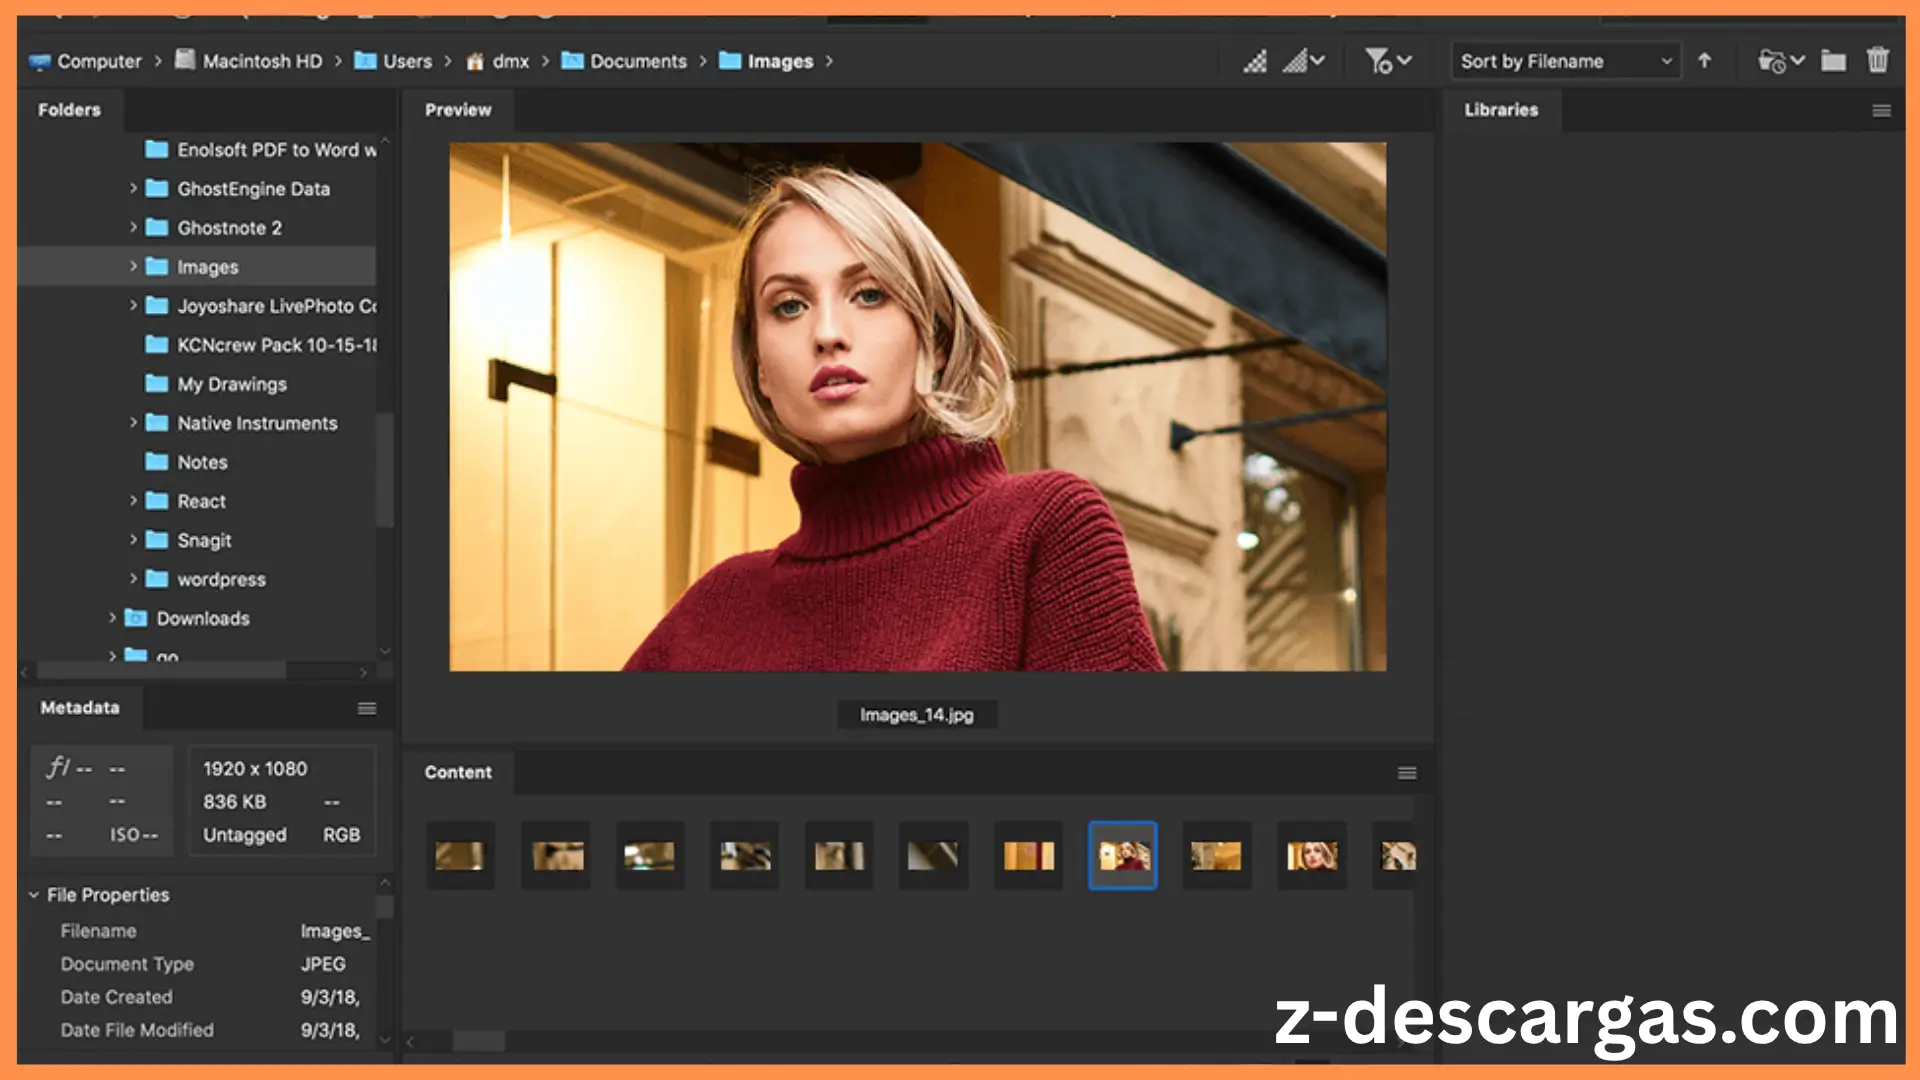Click the chevron after Images in path
Screen dimensions: 1920x1080
tap(829, 61)
